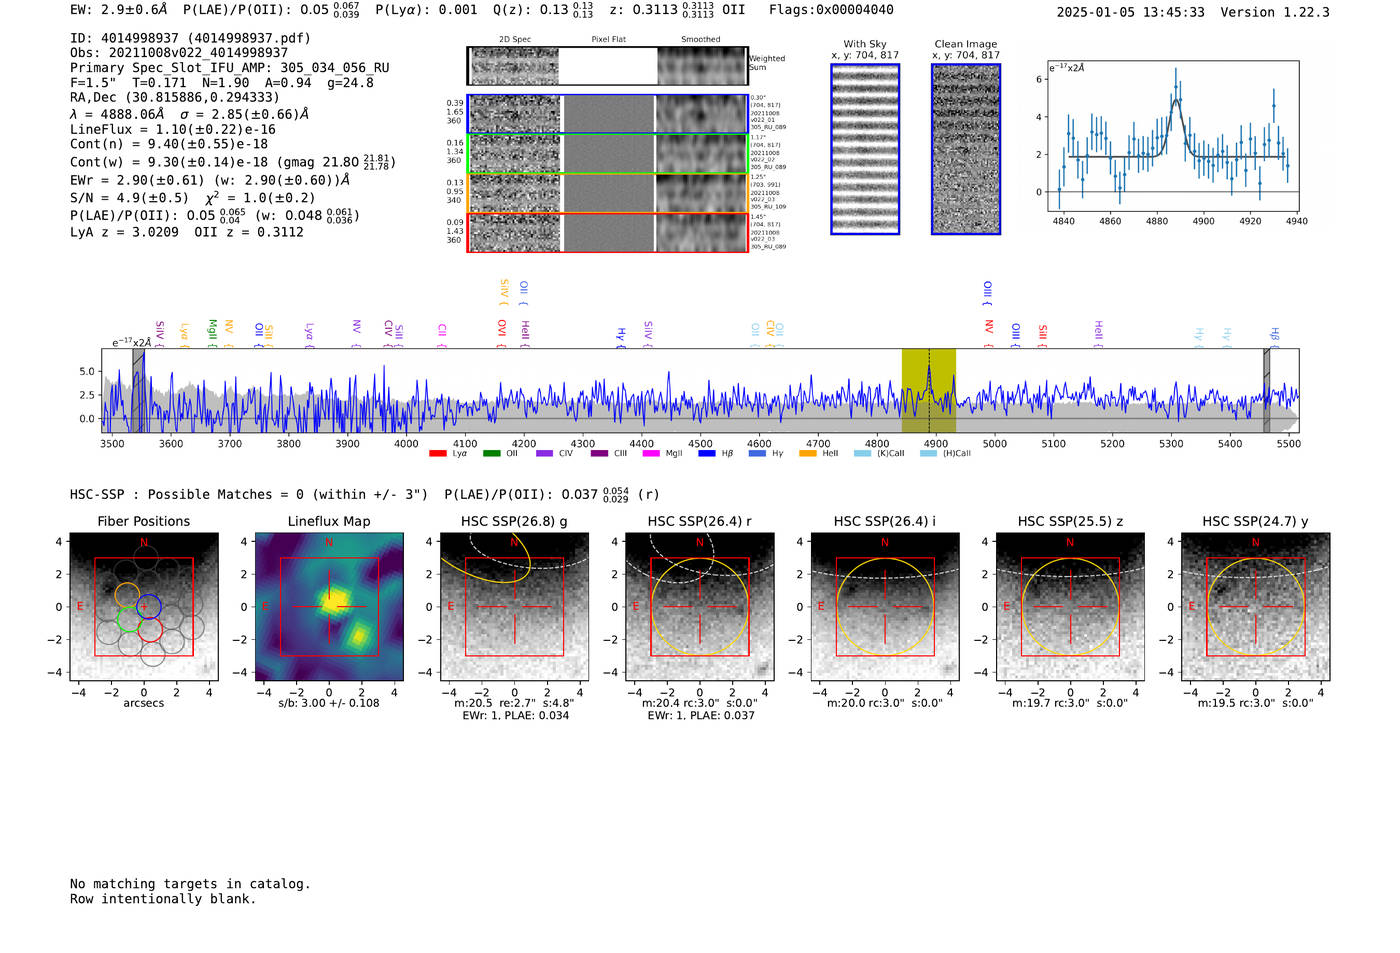Click the 2025-01-05 13:45:33 timestamp
1400x953 pixels.
[1131, 12]
